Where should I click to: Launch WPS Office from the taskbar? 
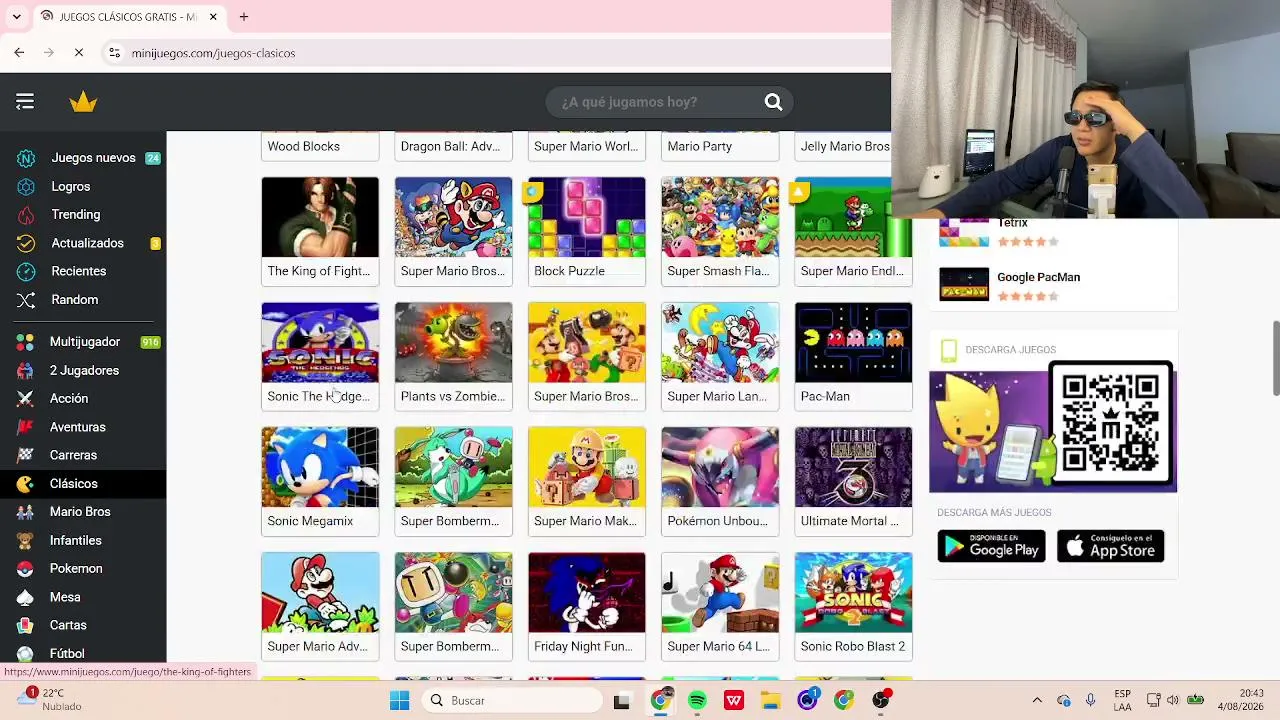coord(734,700)
